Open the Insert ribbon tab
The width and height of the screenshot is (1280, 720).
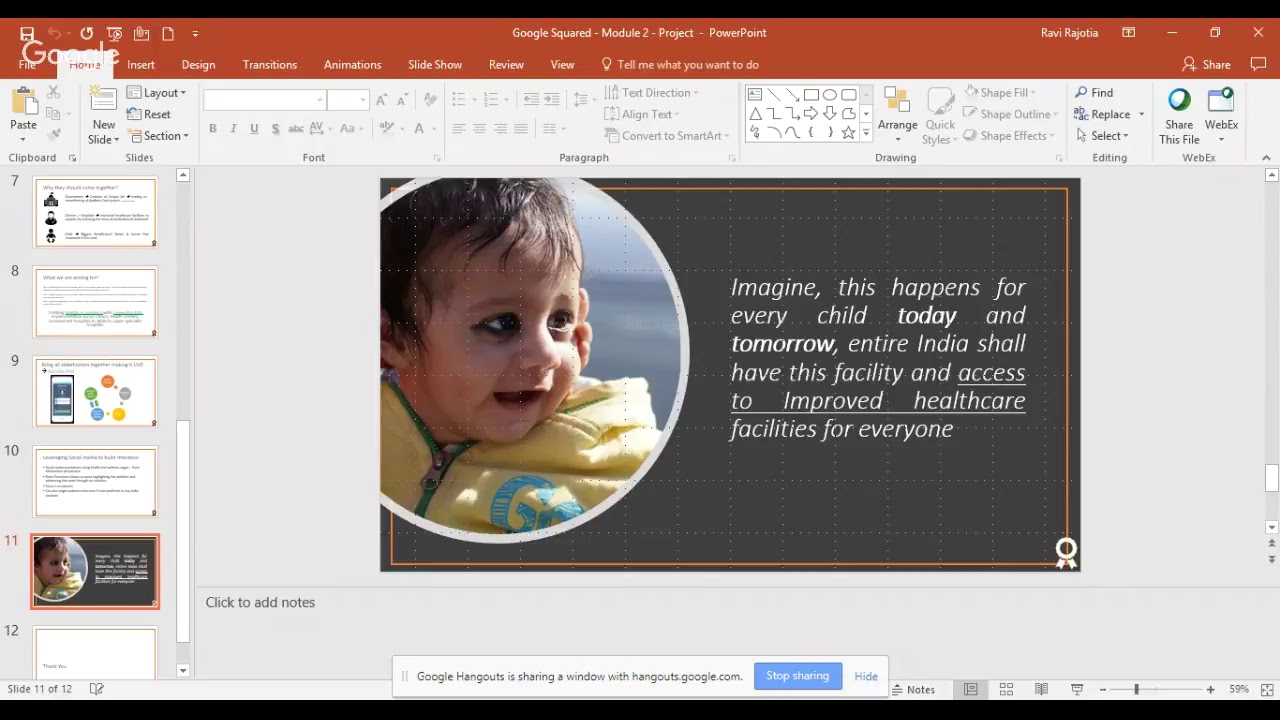(141, 65)
